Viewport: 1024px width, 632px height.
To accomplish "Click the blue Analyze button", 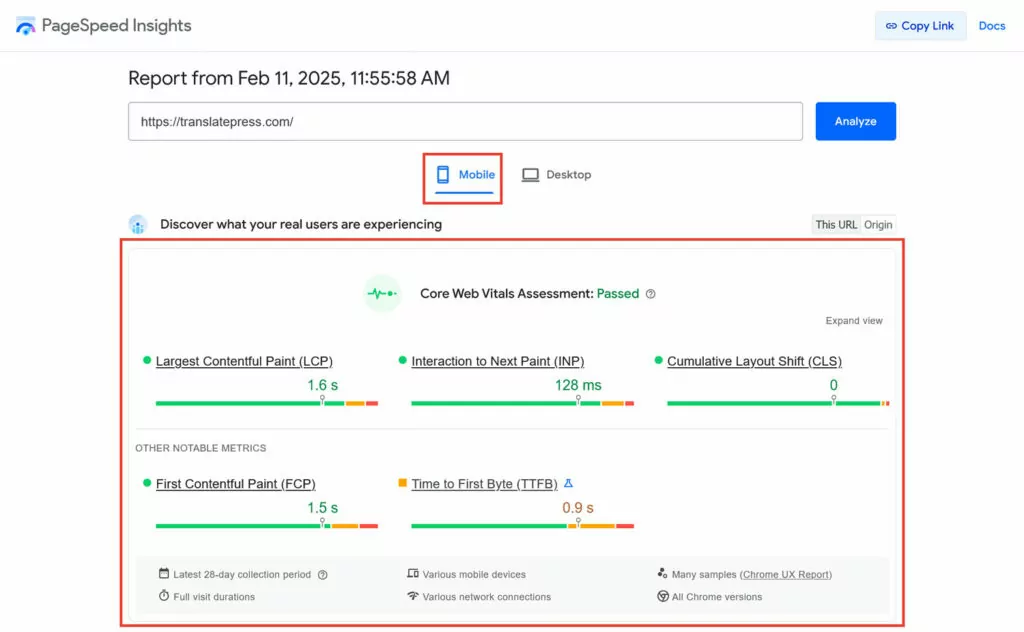I will [x=856, y=121].
